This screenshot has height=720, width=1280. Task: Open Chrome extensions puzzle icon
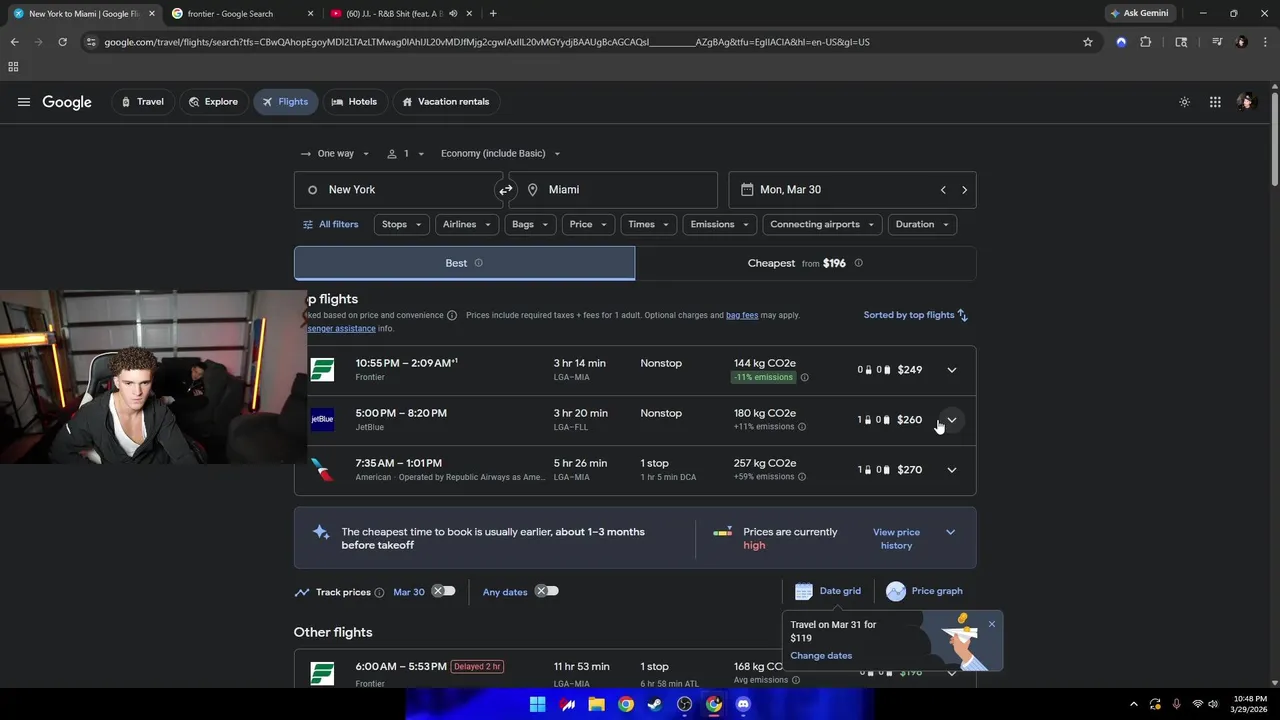pyautogui.click(x=1146, y=42)
